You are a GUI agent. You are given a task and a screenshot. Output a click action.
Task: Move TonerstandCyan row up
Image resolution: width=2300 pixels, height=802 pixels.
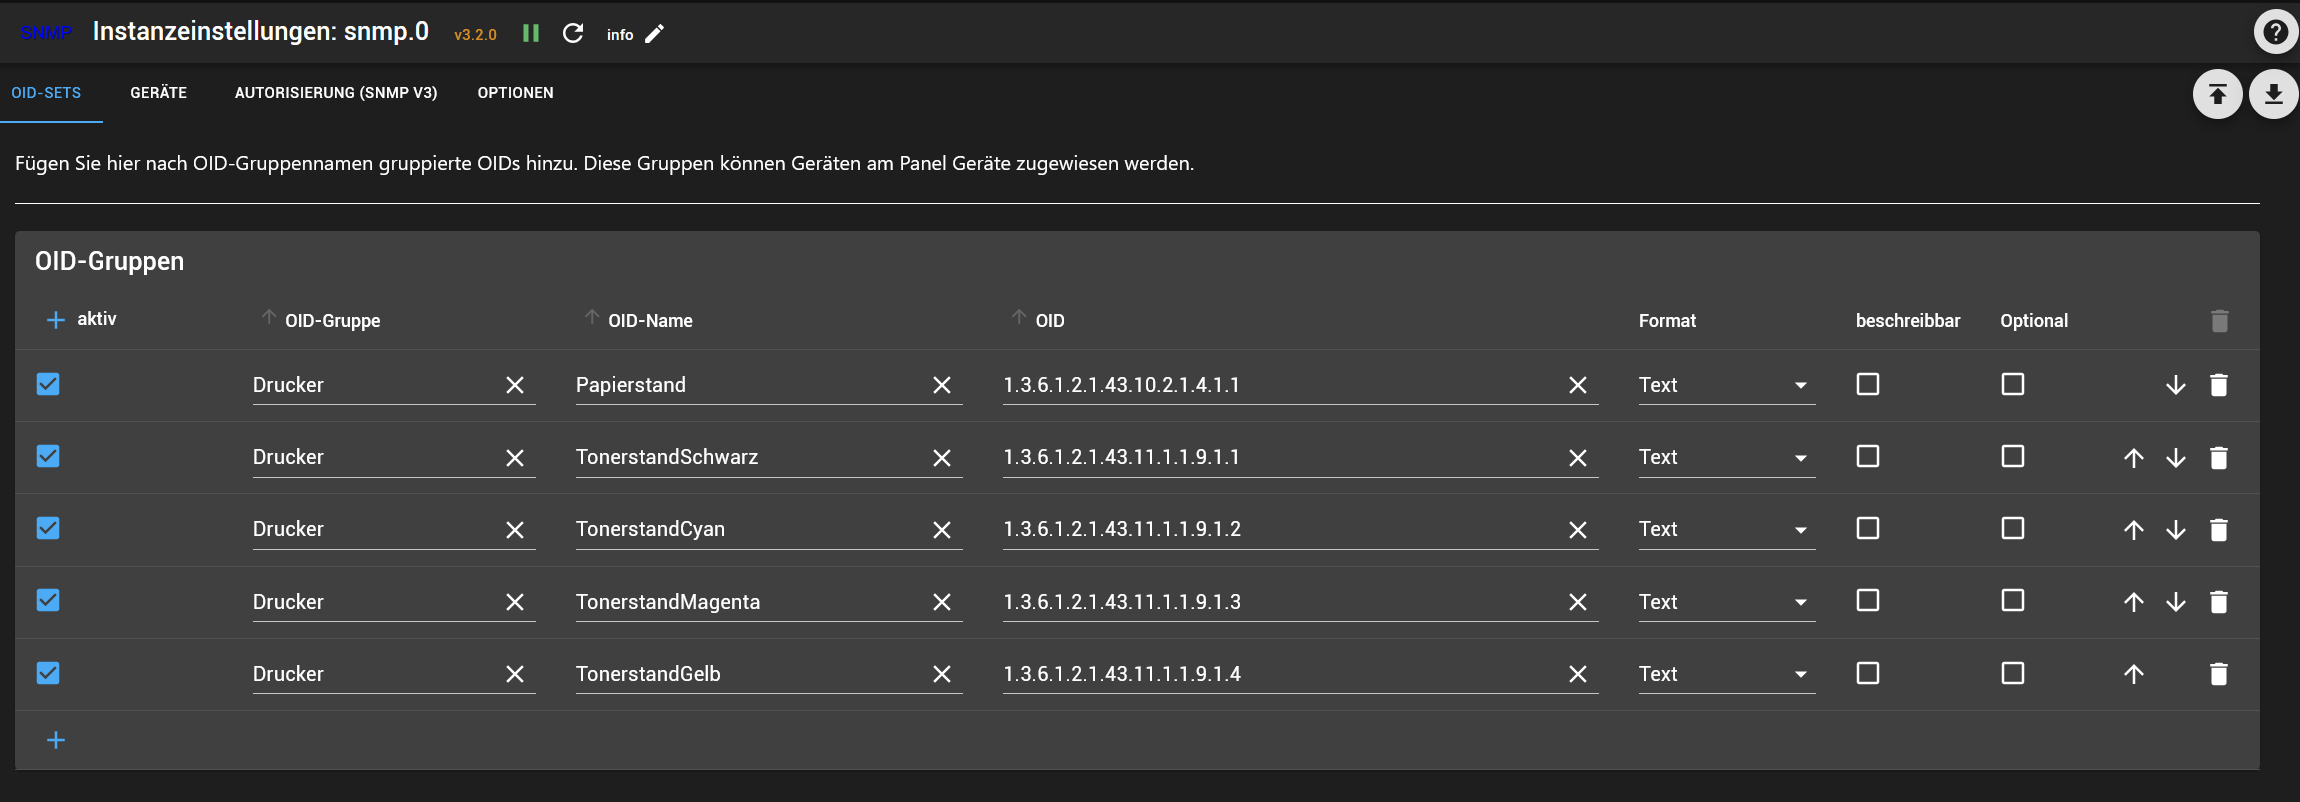[x=2133, y=530]
